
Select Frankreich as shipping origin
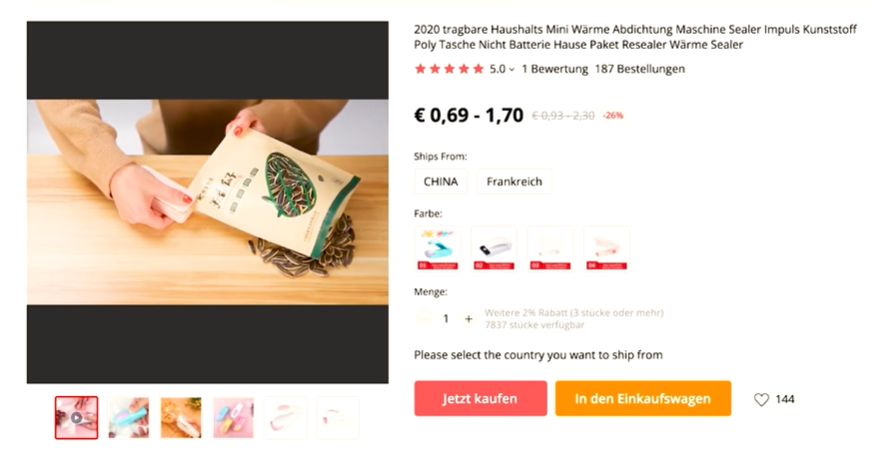coord(514,182)
